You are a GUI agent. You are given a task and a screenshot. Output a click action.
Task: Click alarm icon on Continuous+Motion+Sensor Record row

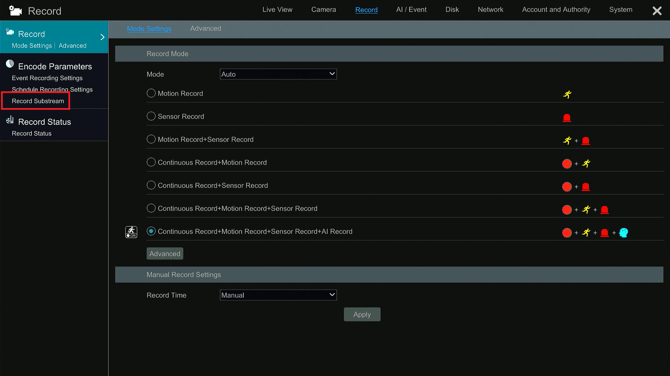(x=604, y=210)
